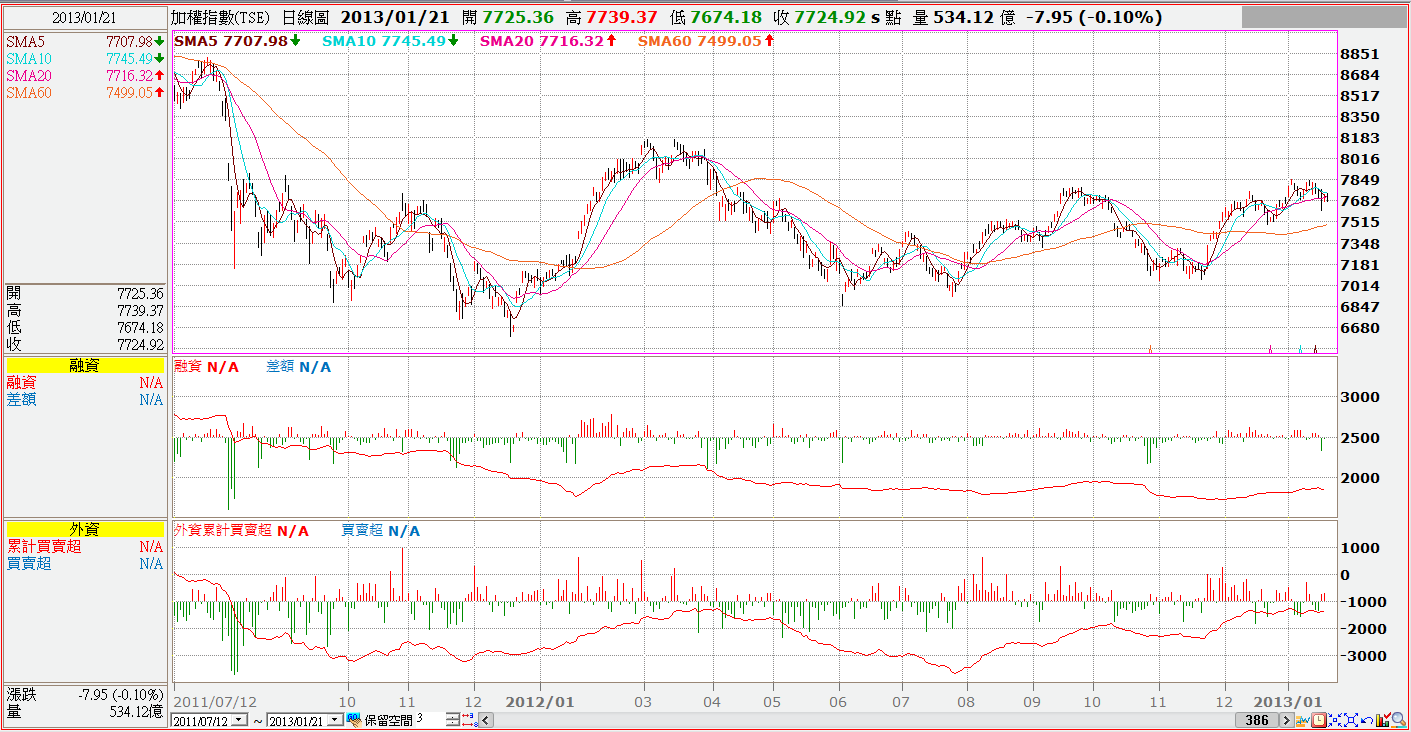Click the 386 bar count button
Image resolution: width=1411 pixels, height=732 pixels.
coord(1257,720)
